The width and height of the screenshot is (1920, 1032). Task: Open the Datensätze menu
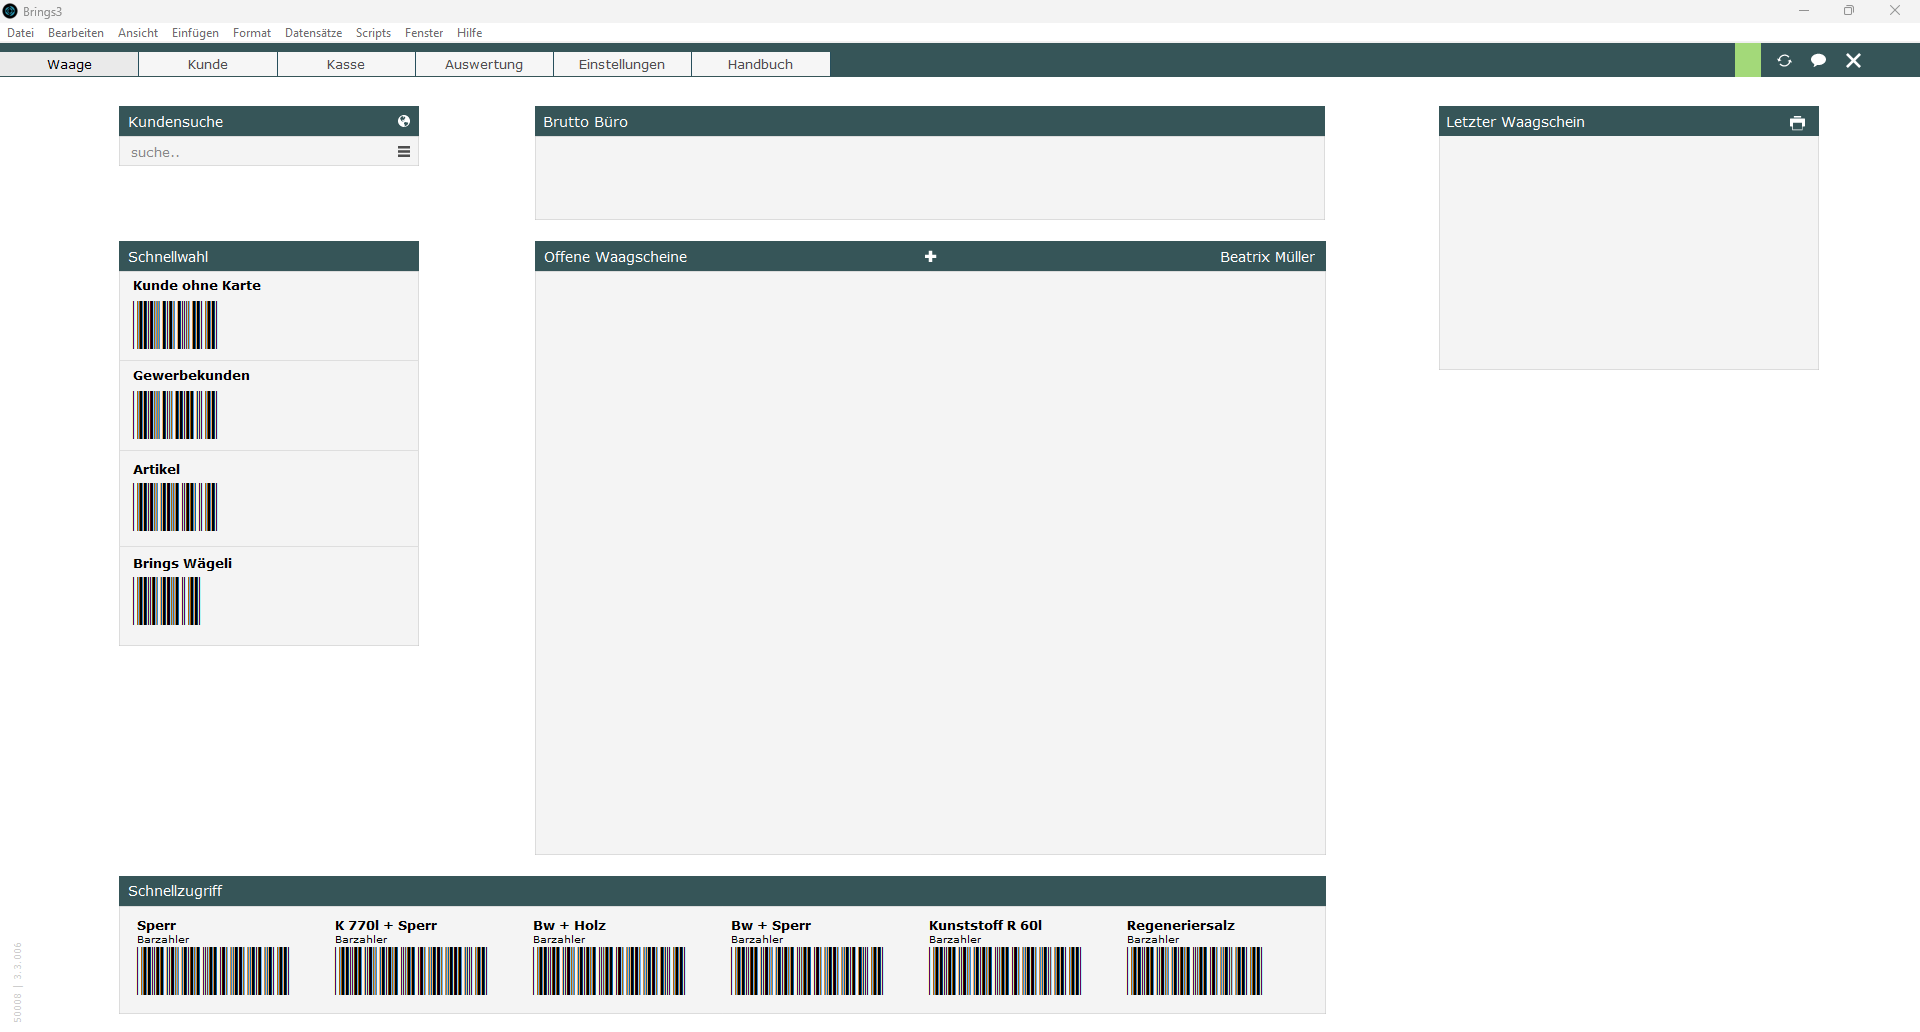313,33
